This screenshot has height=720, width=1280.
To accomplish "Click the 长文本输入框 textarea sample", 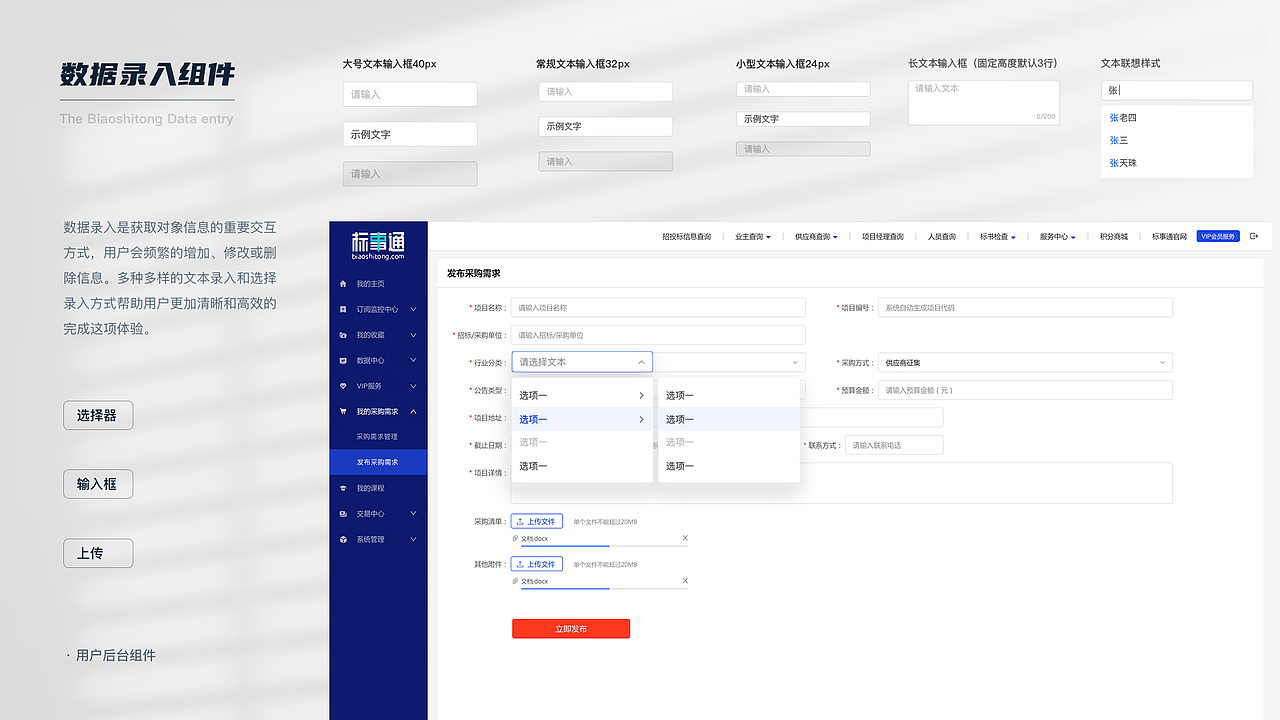I will (x=983, y=101).
